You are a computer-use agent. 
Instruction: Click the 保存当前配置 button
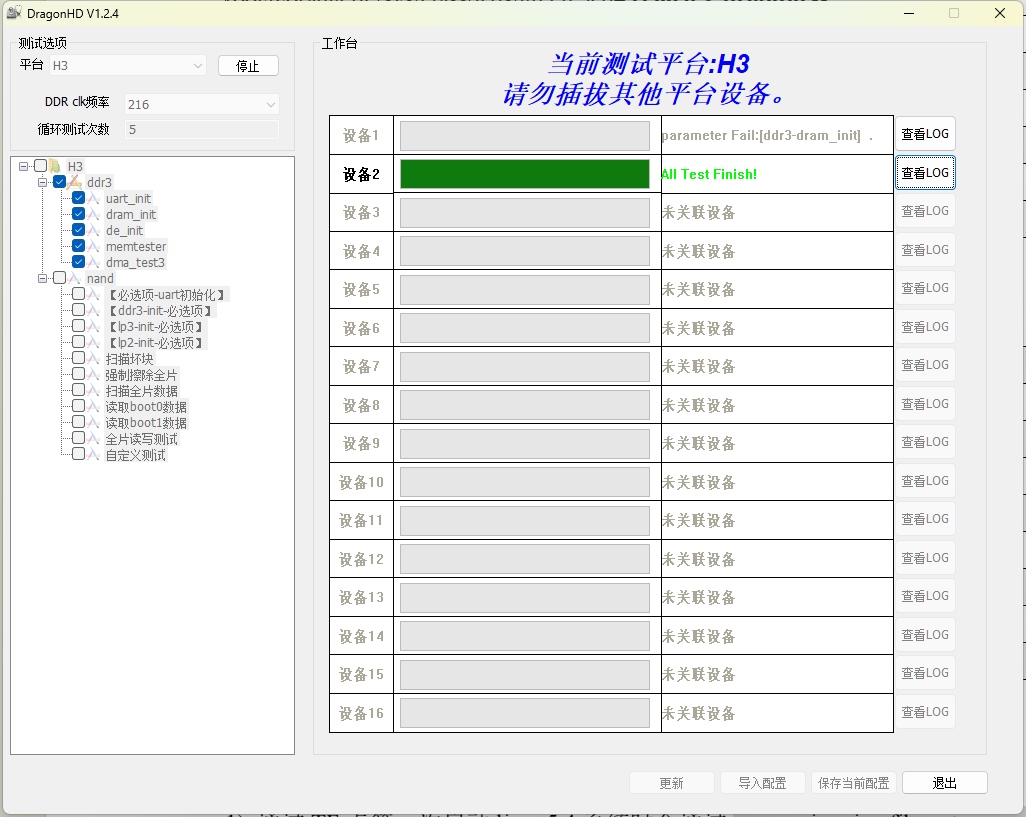pyautogui.click(x=853, y=783)
